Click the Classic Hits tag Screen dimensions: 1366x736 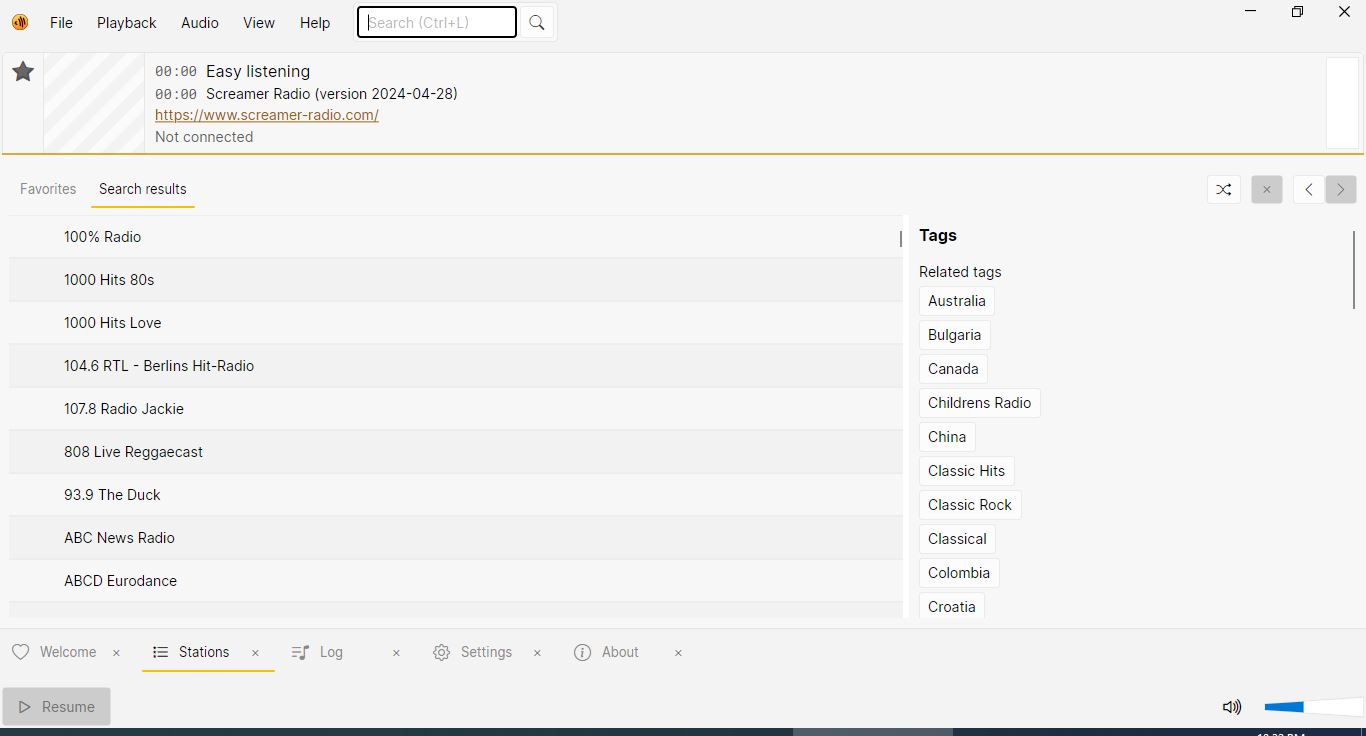[x=967, y=471]
